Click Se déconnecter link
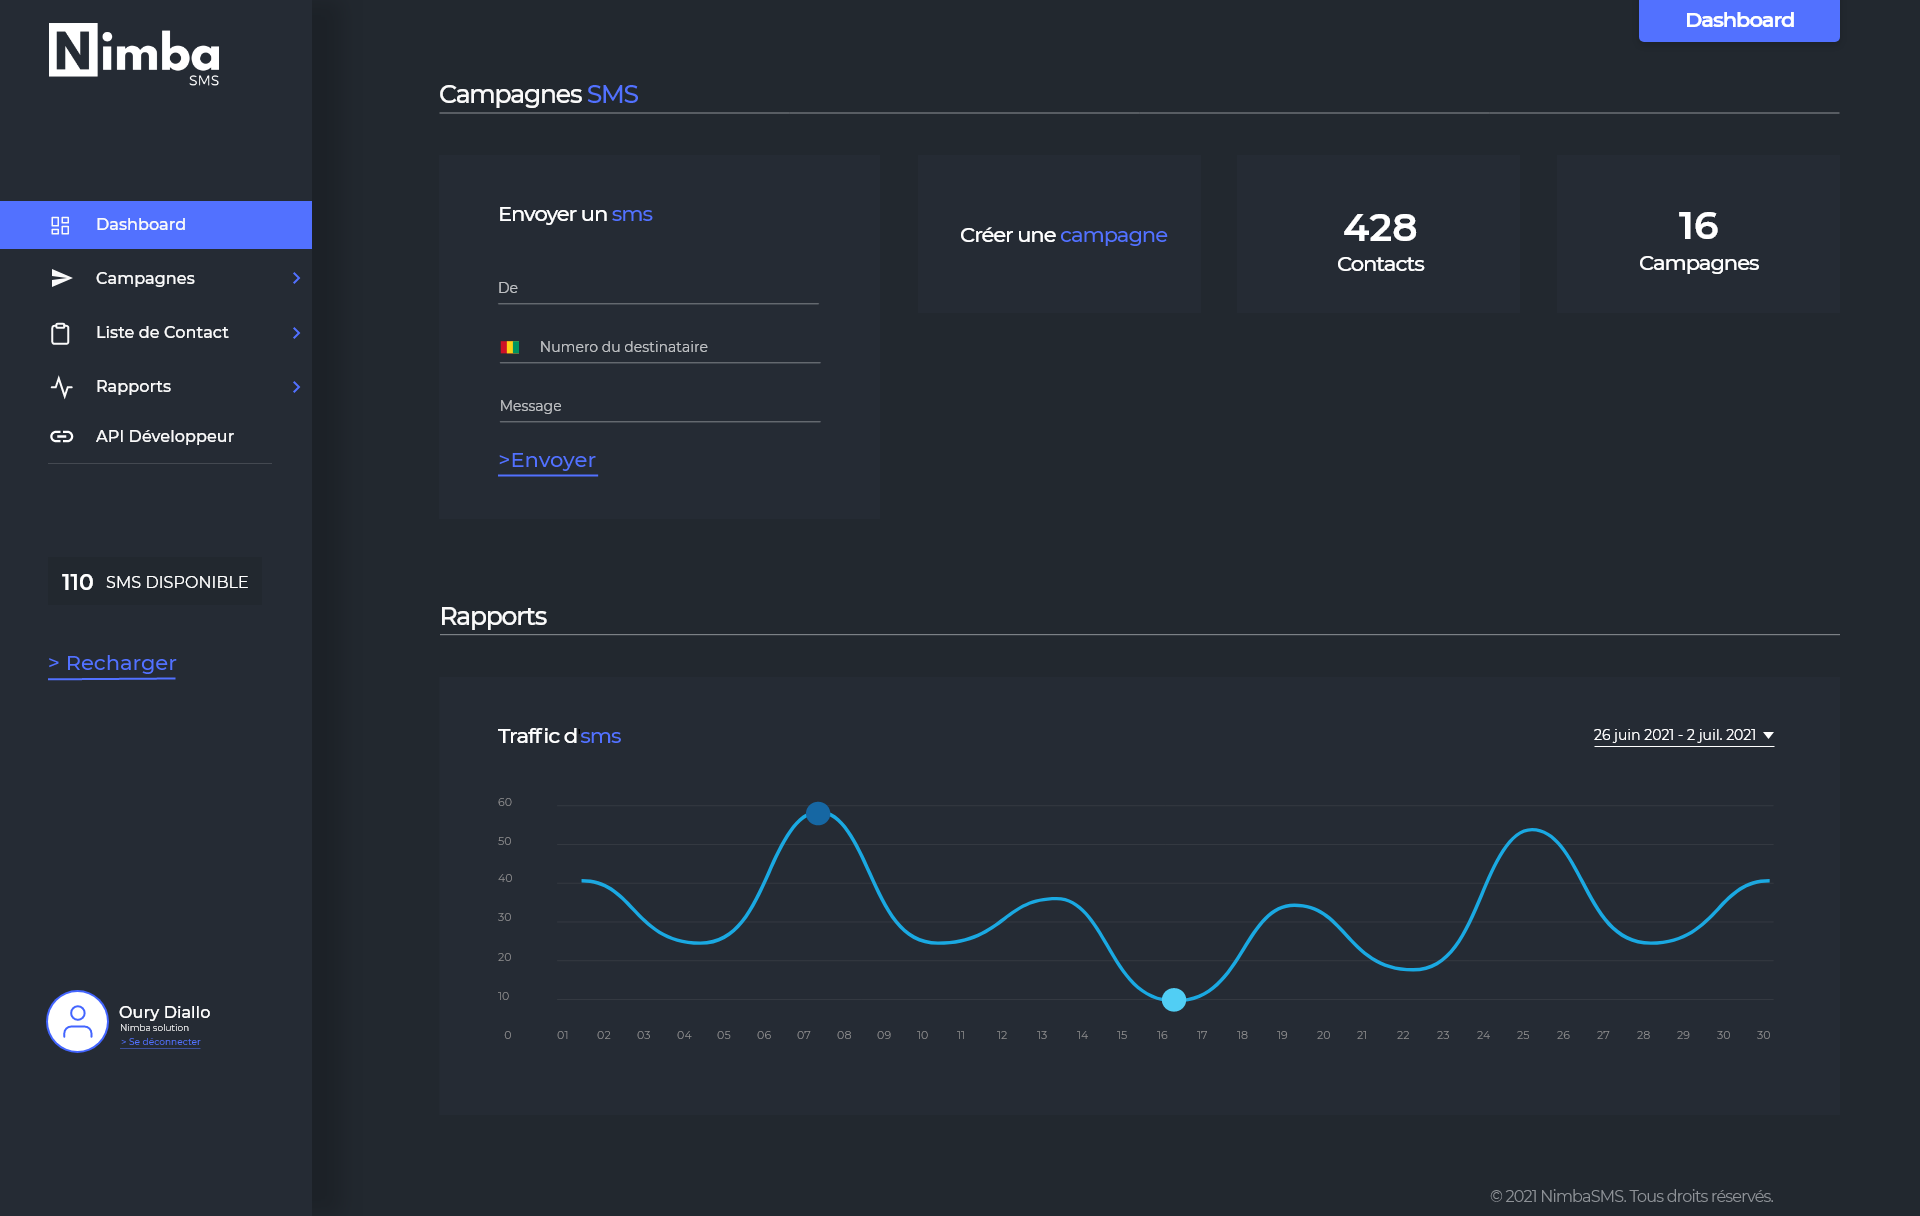The image size is (1920, 1216). pyautogui.click(x=161, y=1042)
